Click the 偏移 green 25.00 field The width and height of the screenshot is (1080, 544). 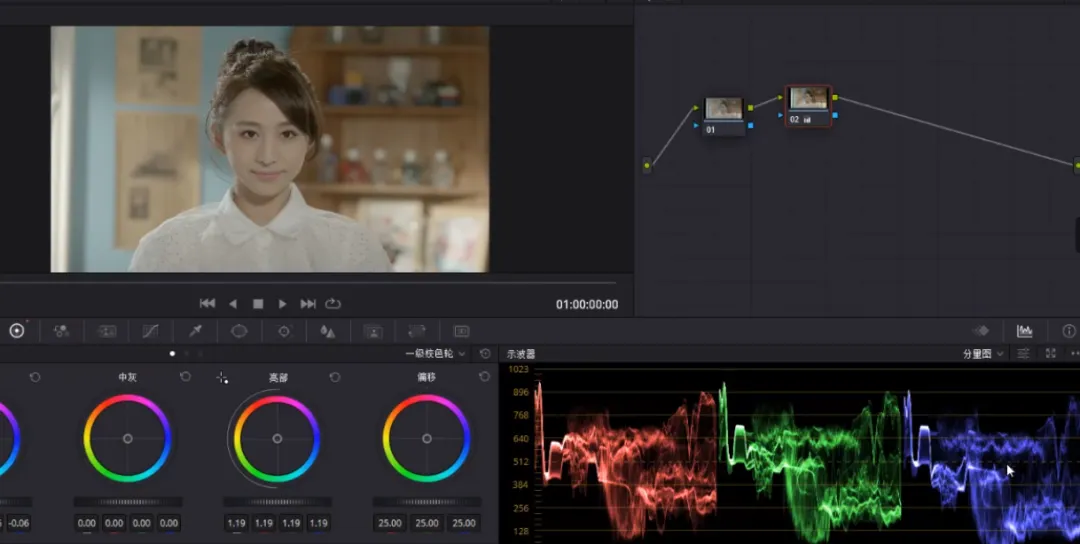coord(427,523)
